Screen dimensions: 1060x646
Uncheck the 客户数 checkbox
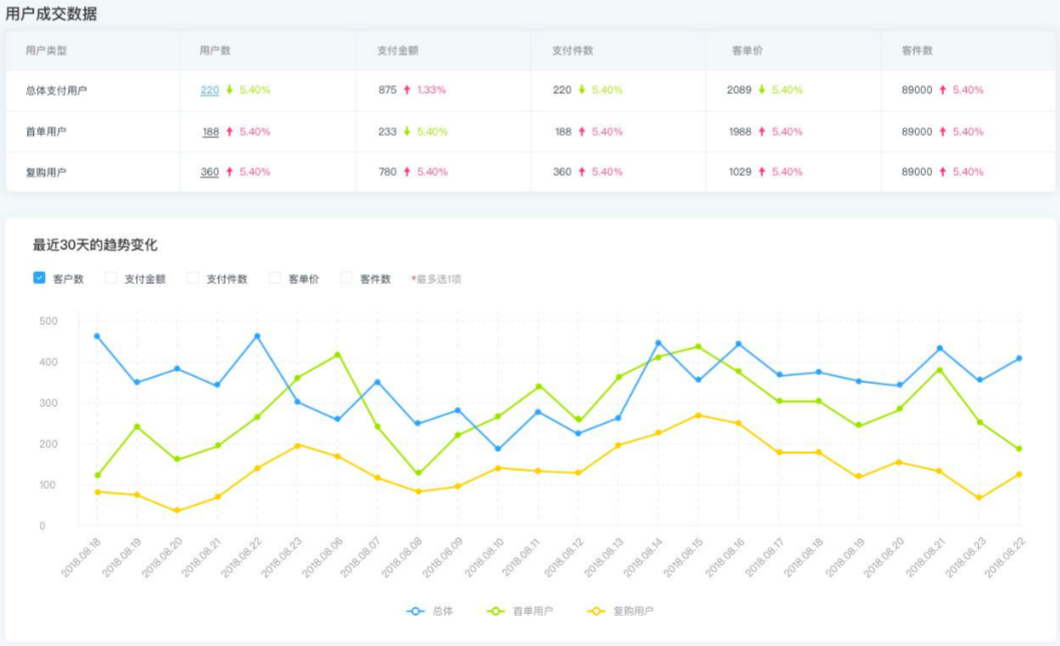pyautogui.click(x=39, y=279)
